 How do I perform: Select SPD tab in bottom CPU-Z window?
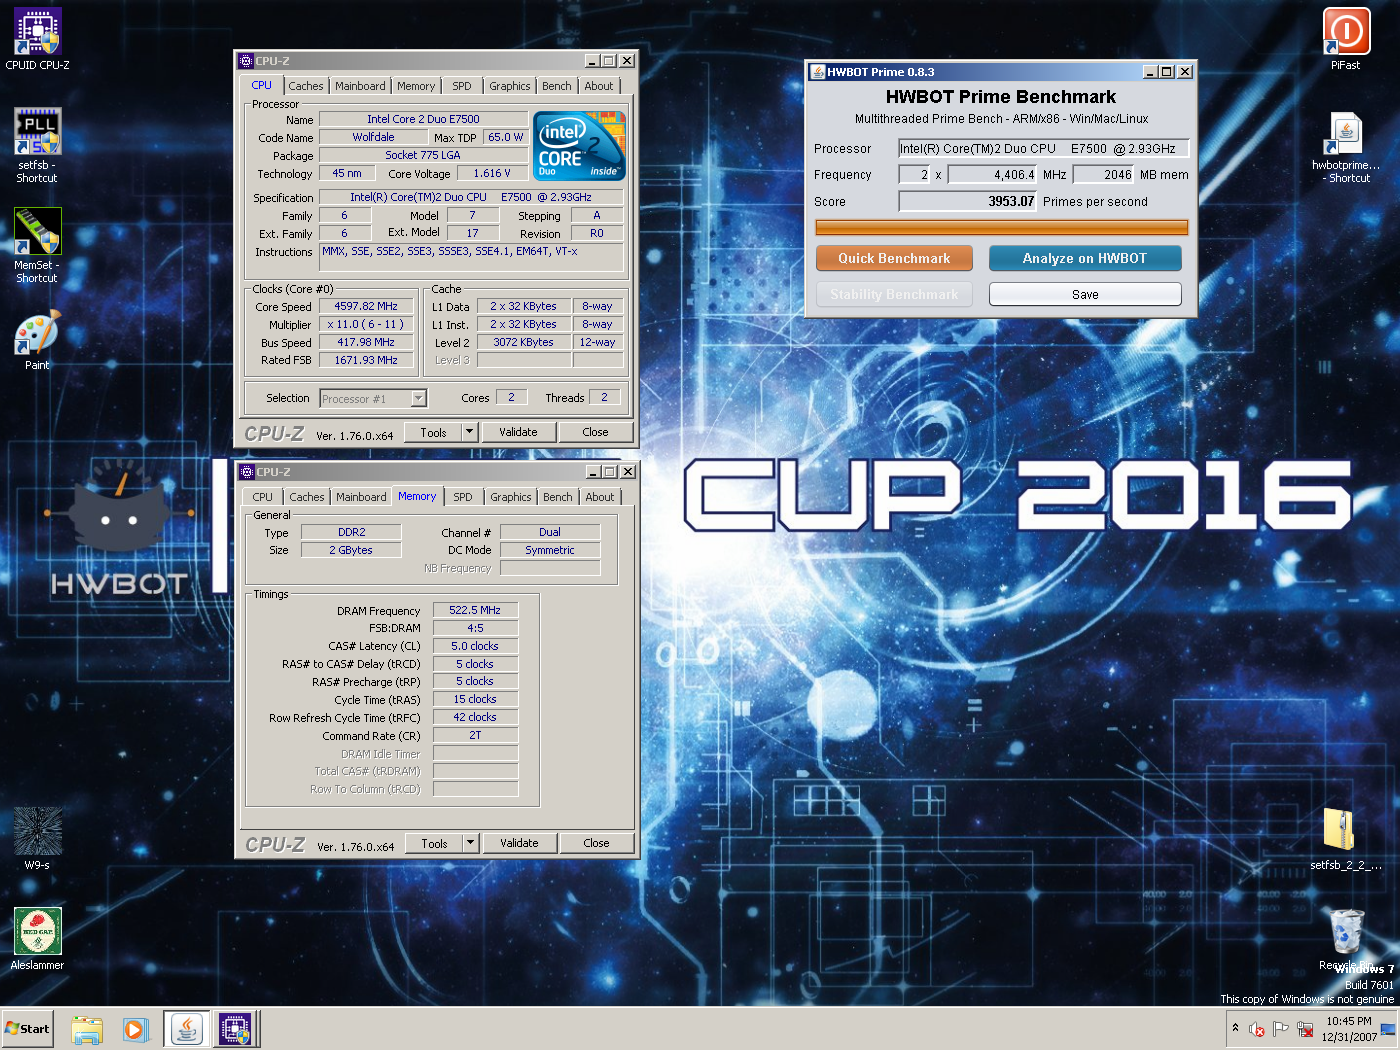pyautogui.click(x=463, y=497)
